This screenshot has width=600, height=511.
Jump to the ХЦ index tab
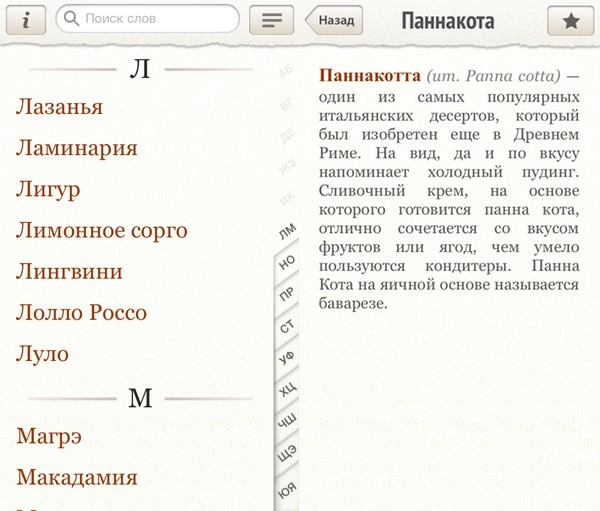pos(286,390)
